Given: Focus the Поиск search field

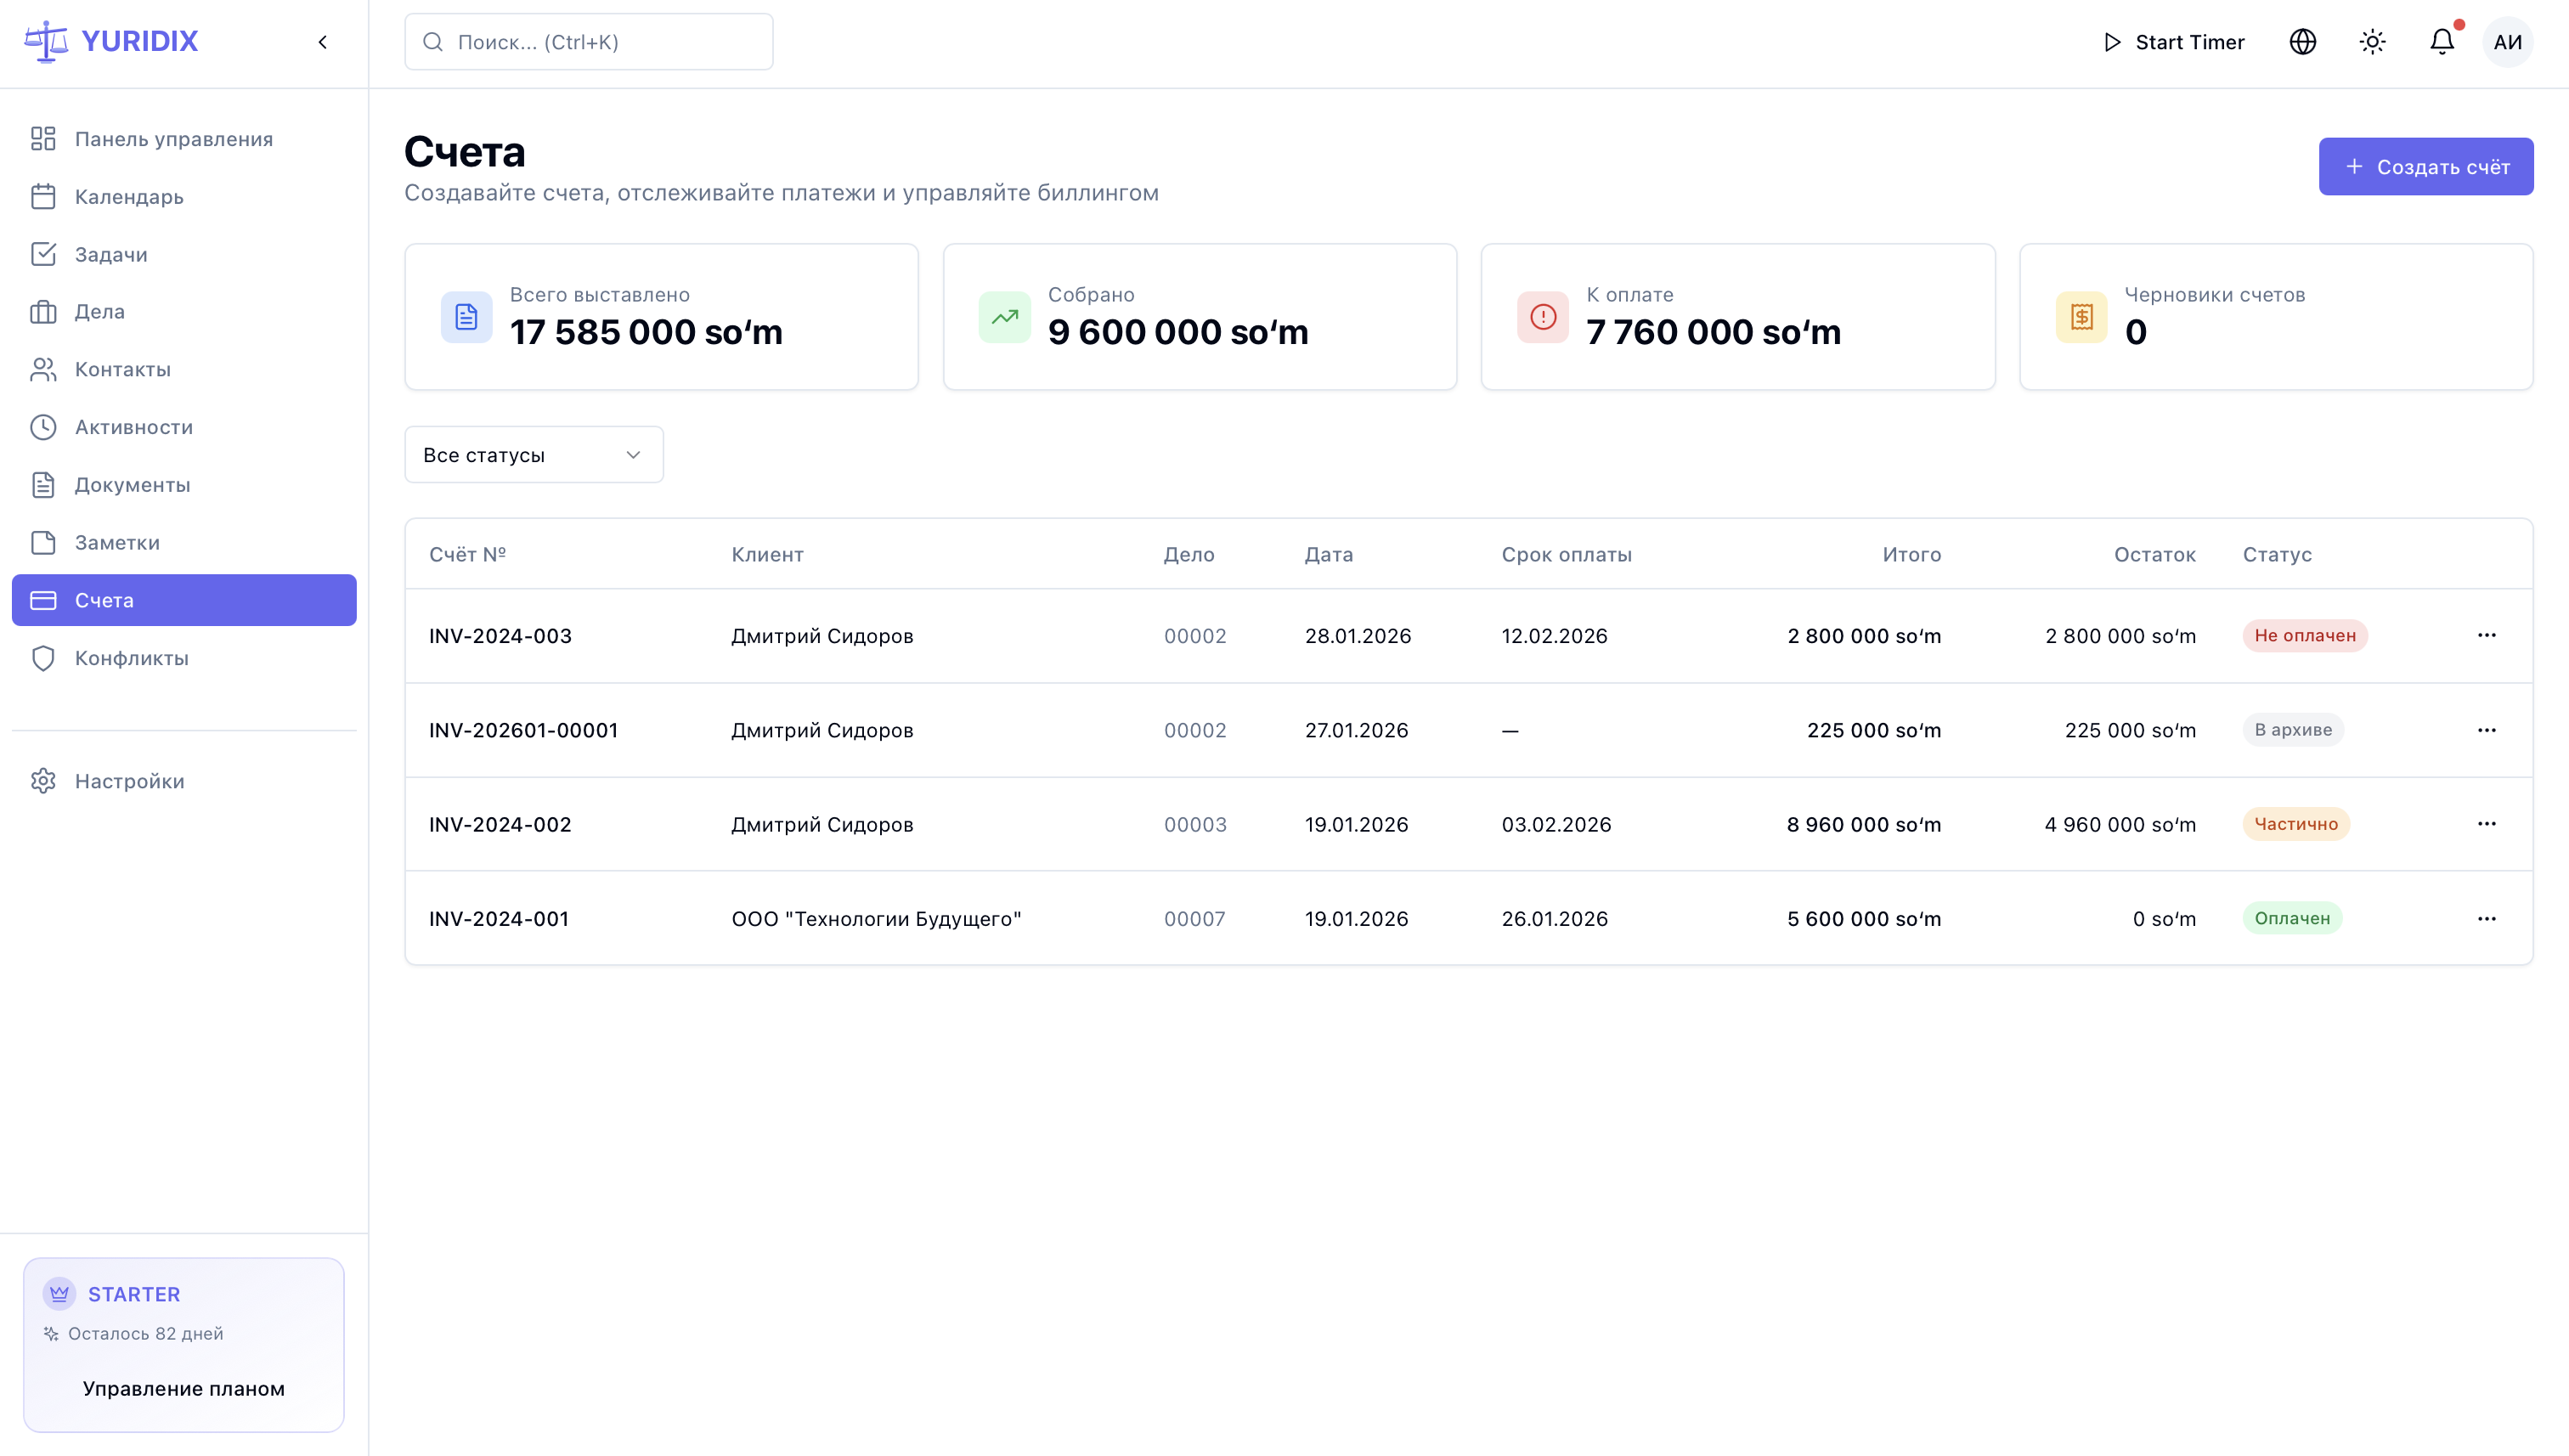Looking at the screenshot, I should click(x=588, y=42).
